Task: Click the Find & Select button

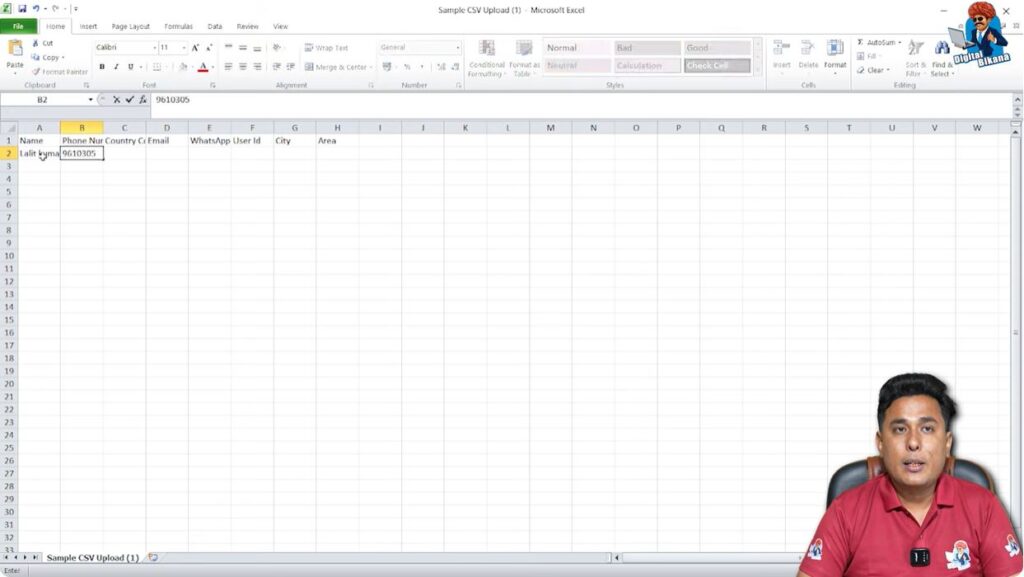Action: click(x=942, y=57)
